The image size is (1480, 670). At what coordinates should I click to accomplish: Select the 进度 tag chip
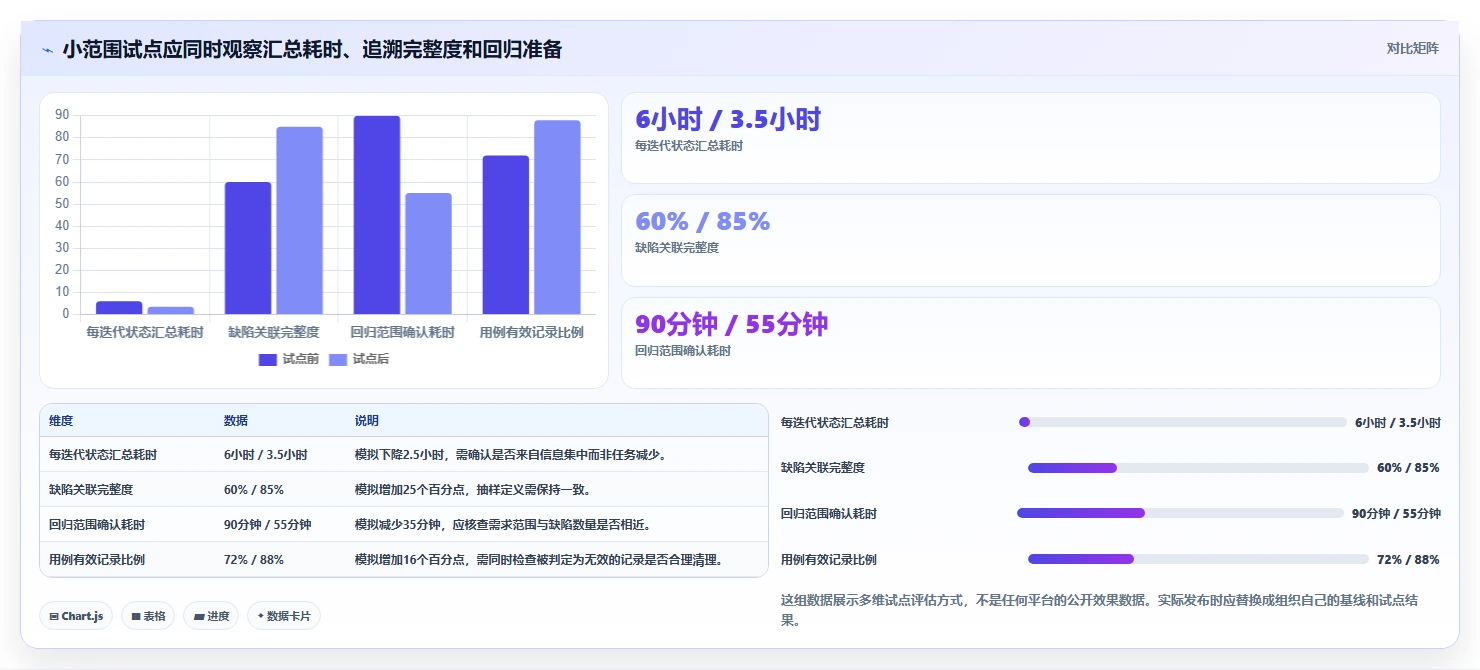tap(211, 616)
